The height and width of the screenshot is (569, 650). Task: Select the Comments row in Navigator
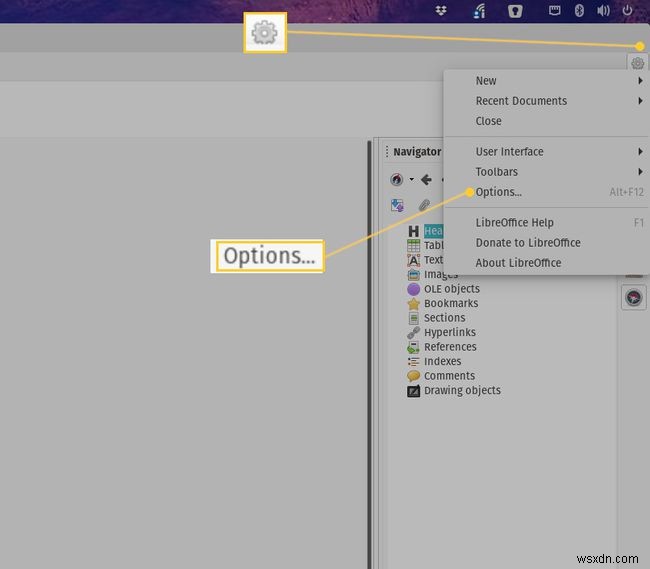pos(441,376)
